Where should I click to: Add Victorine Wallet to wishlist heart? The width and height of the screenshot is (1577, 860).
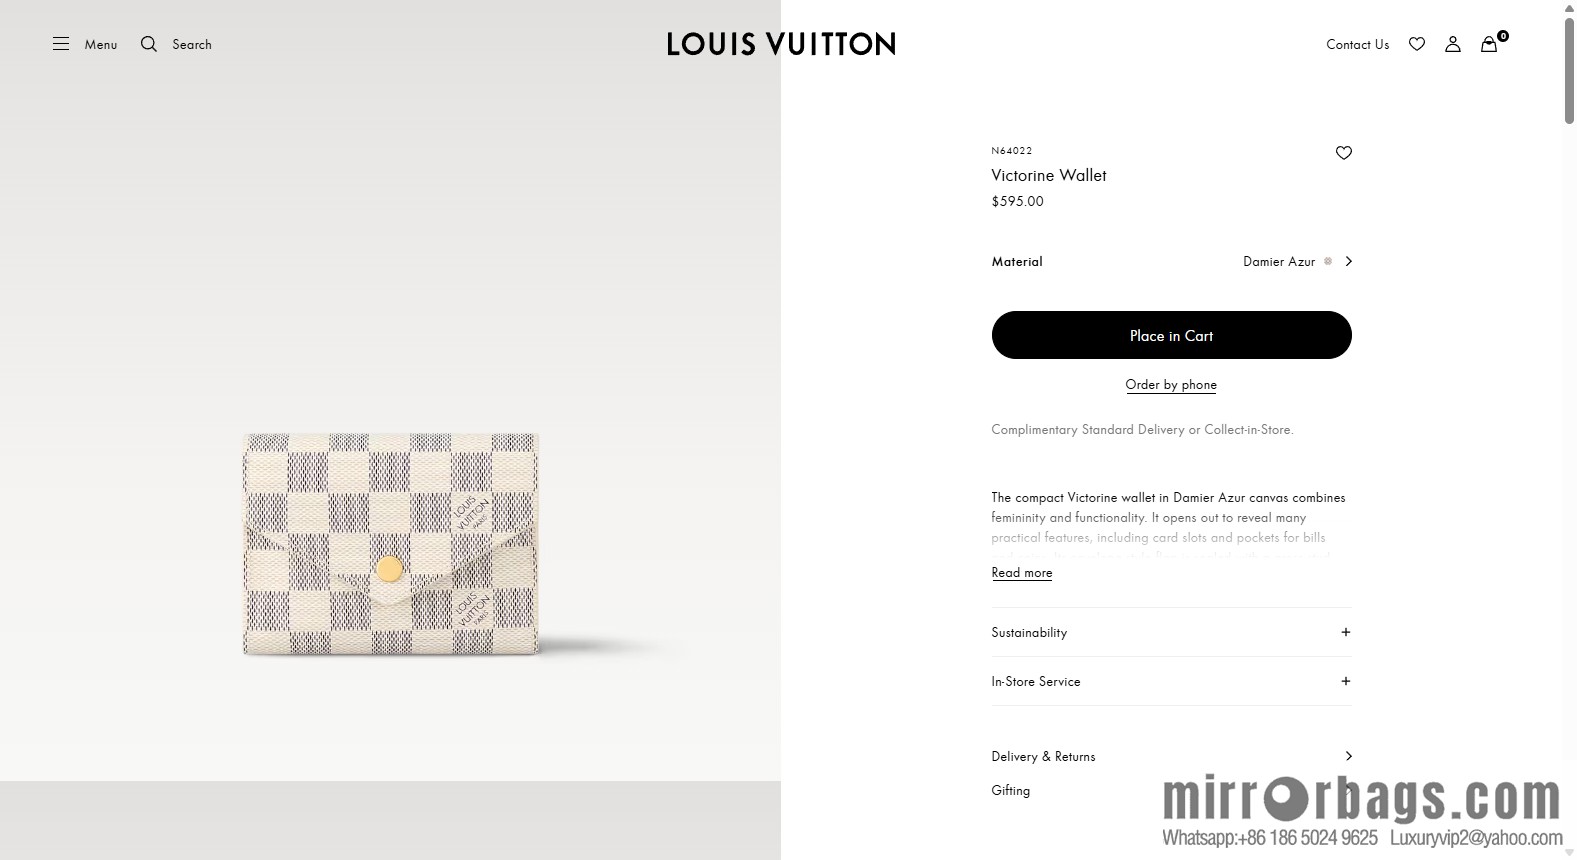[1344, 153]
